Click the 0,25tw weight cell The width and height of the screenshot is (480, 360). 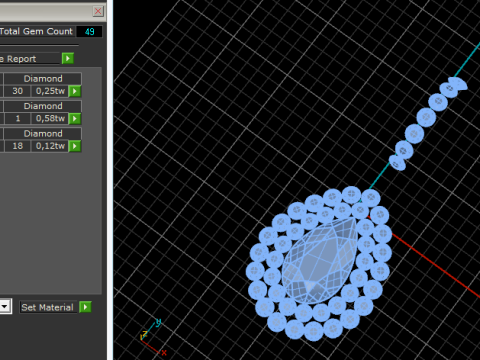click(50, 91)
